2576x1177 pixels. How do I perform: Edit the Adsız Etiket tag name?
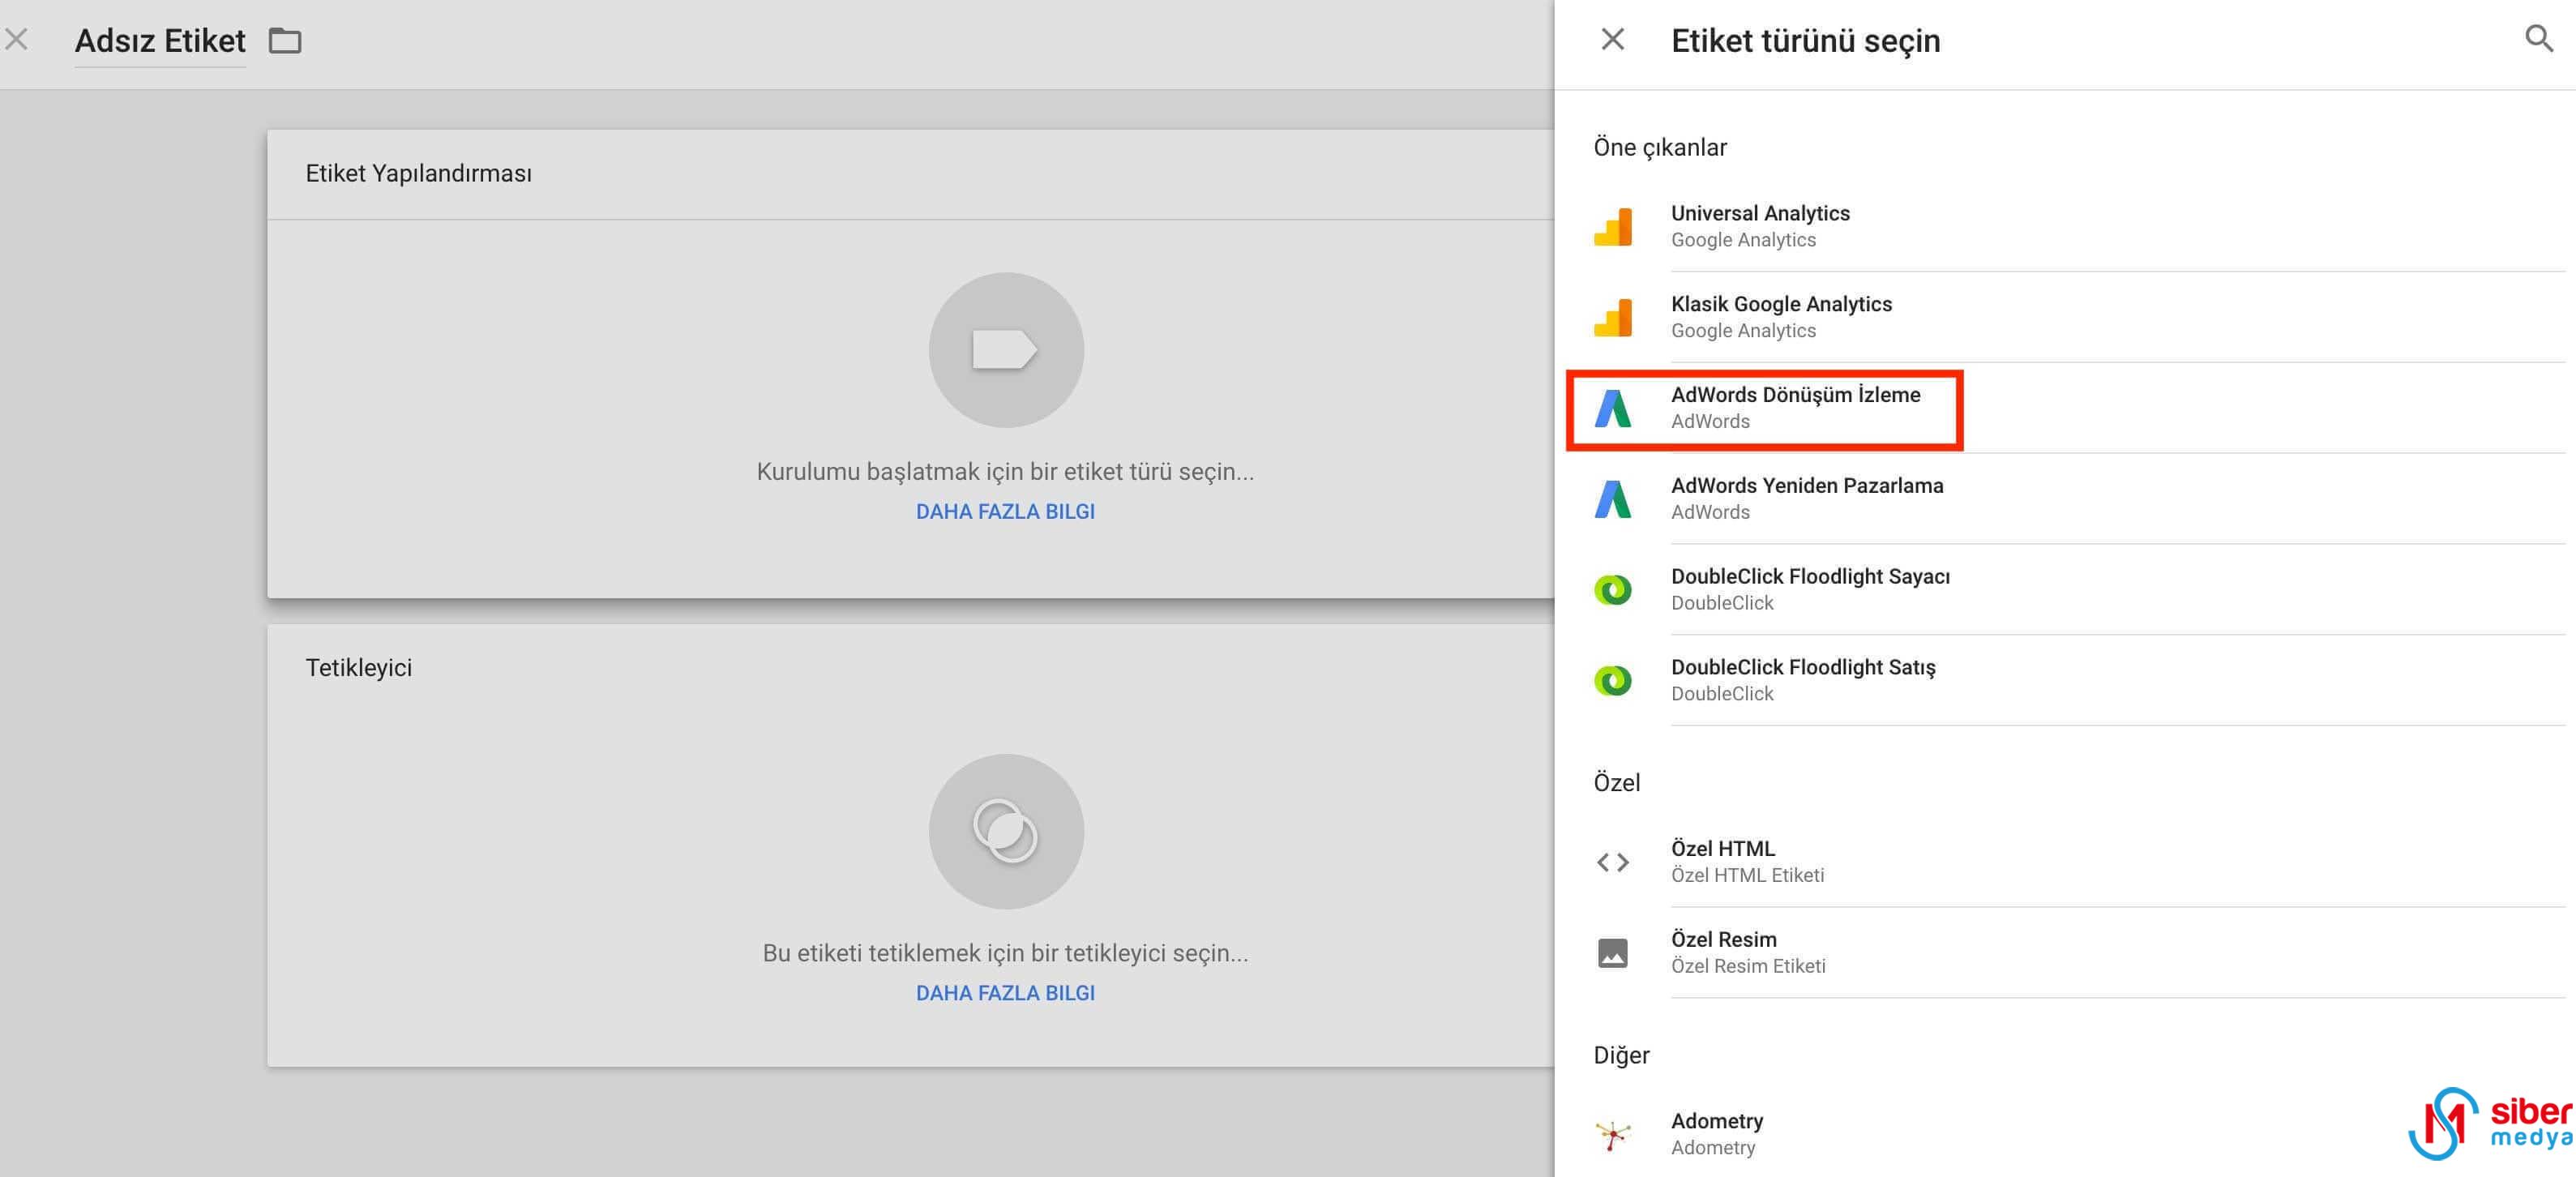[160, 41]
